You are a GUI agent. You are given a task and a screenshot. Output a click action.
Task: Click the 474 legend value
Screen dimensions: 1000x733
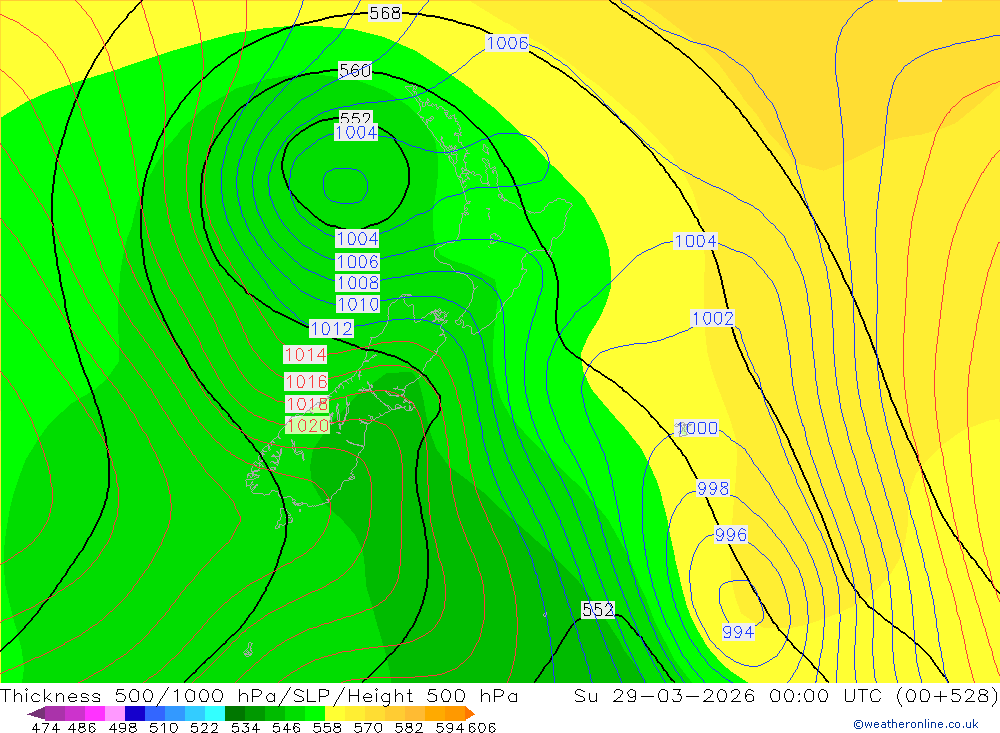coord(45,727)
